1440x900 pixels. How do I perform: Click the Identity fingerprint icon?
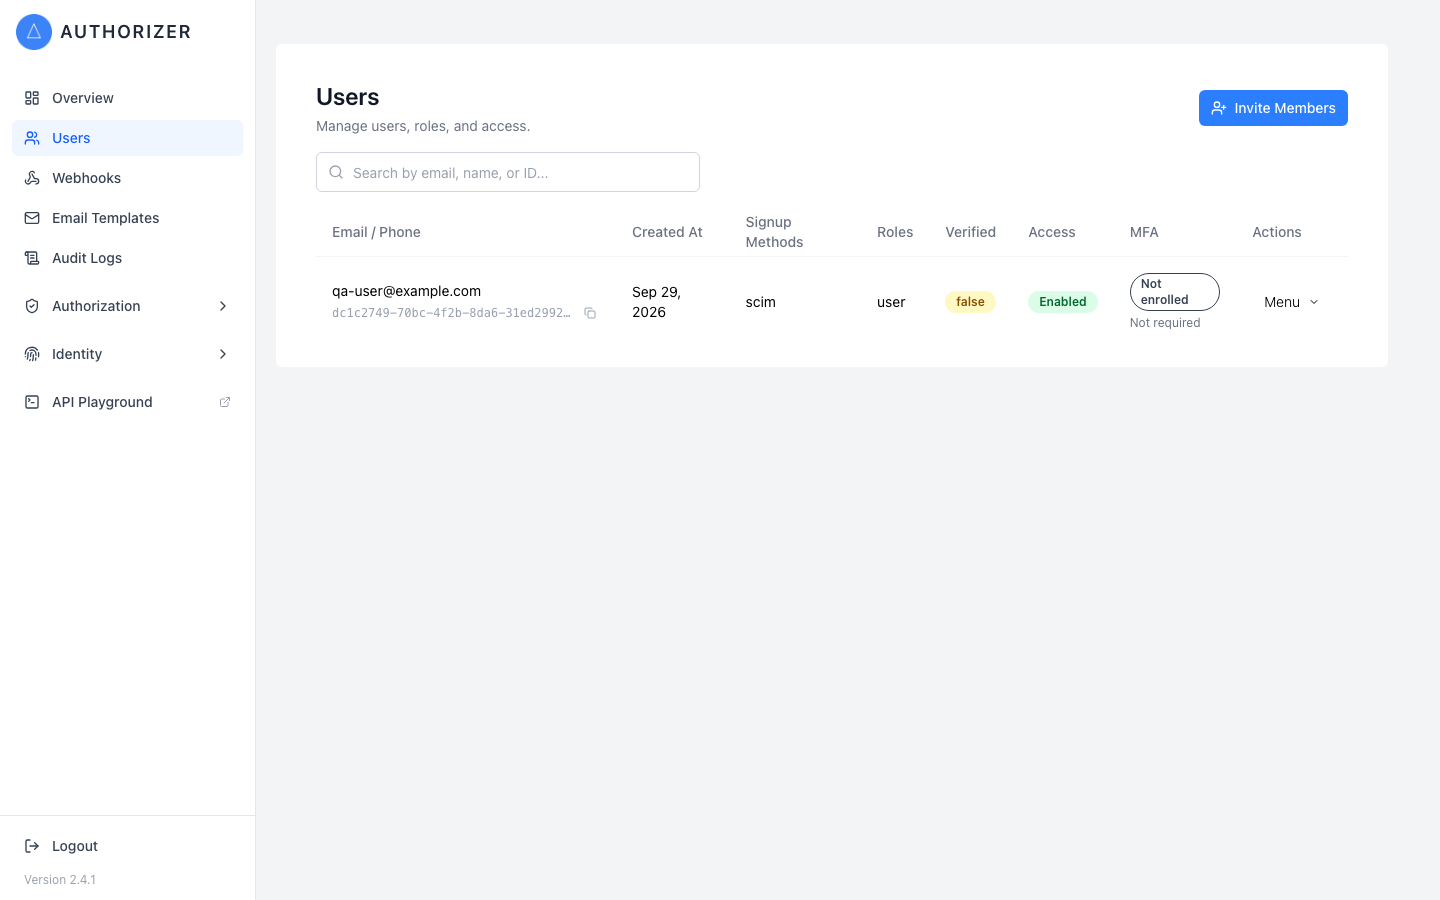pyautogui.click(x=32, y=354)
